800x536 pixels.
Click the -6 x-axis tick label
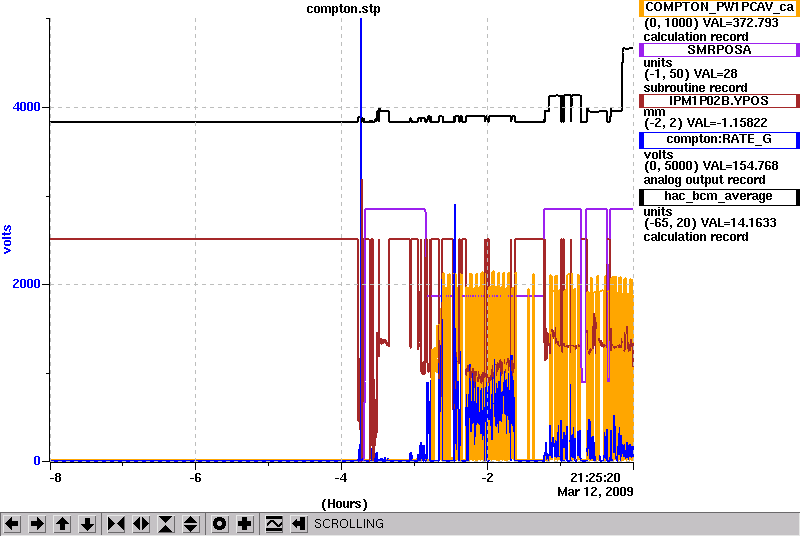pos(195,478)
